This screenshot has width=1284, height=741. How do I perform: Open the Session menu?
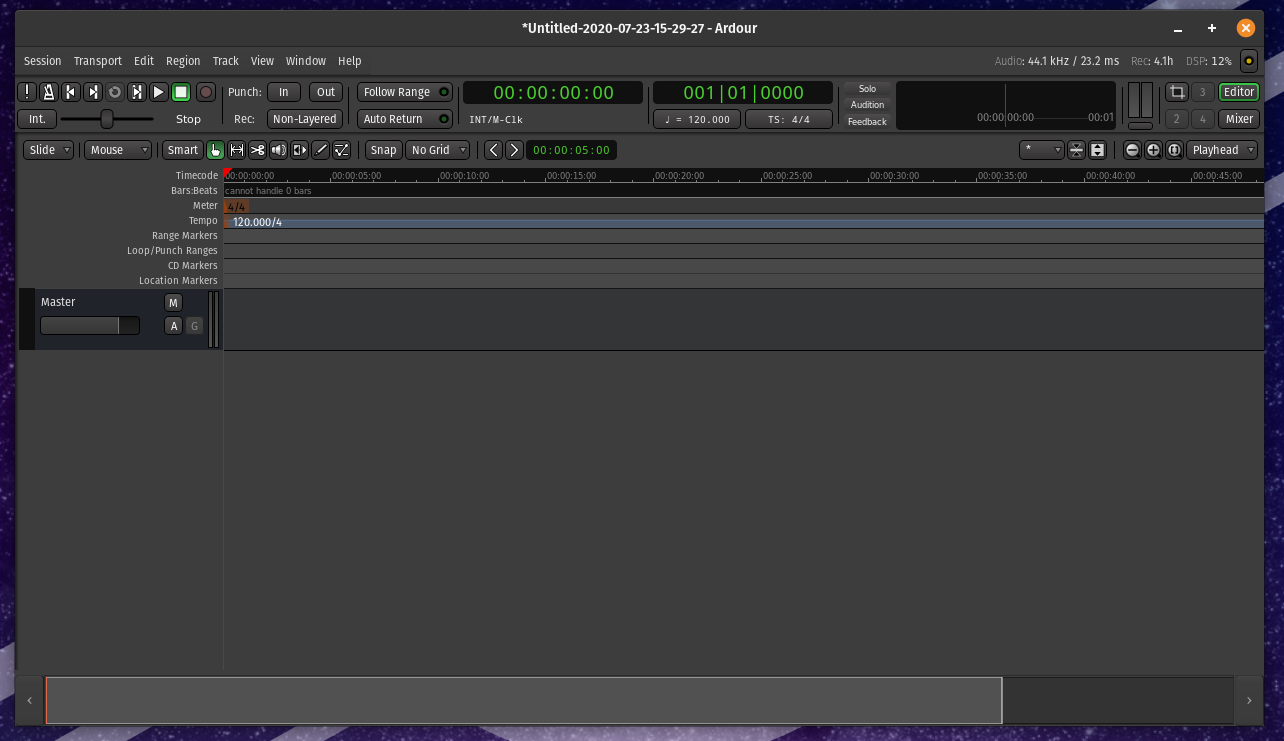[42, 61]
